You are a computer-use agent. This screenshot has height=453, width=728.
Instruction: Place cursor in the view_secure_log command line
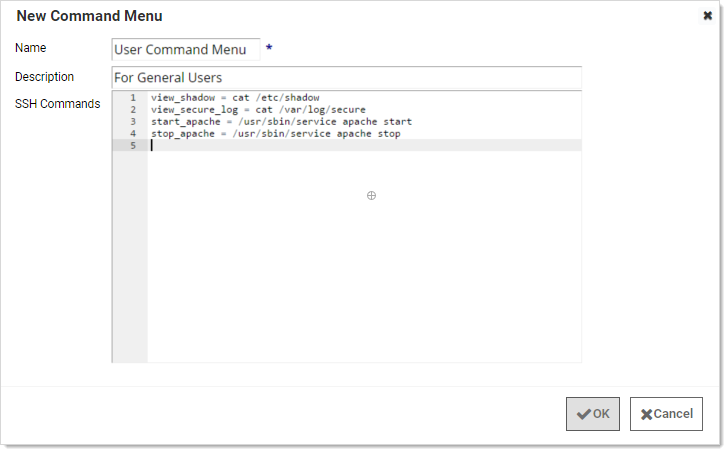tap(258, 110)
